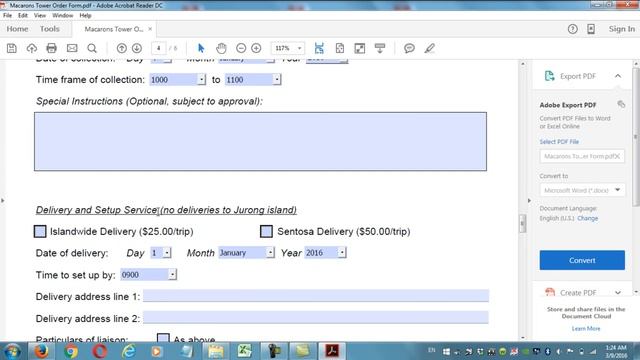Choose the Selection arrow tool
The image size is (640, 360).
click(201, 48)
